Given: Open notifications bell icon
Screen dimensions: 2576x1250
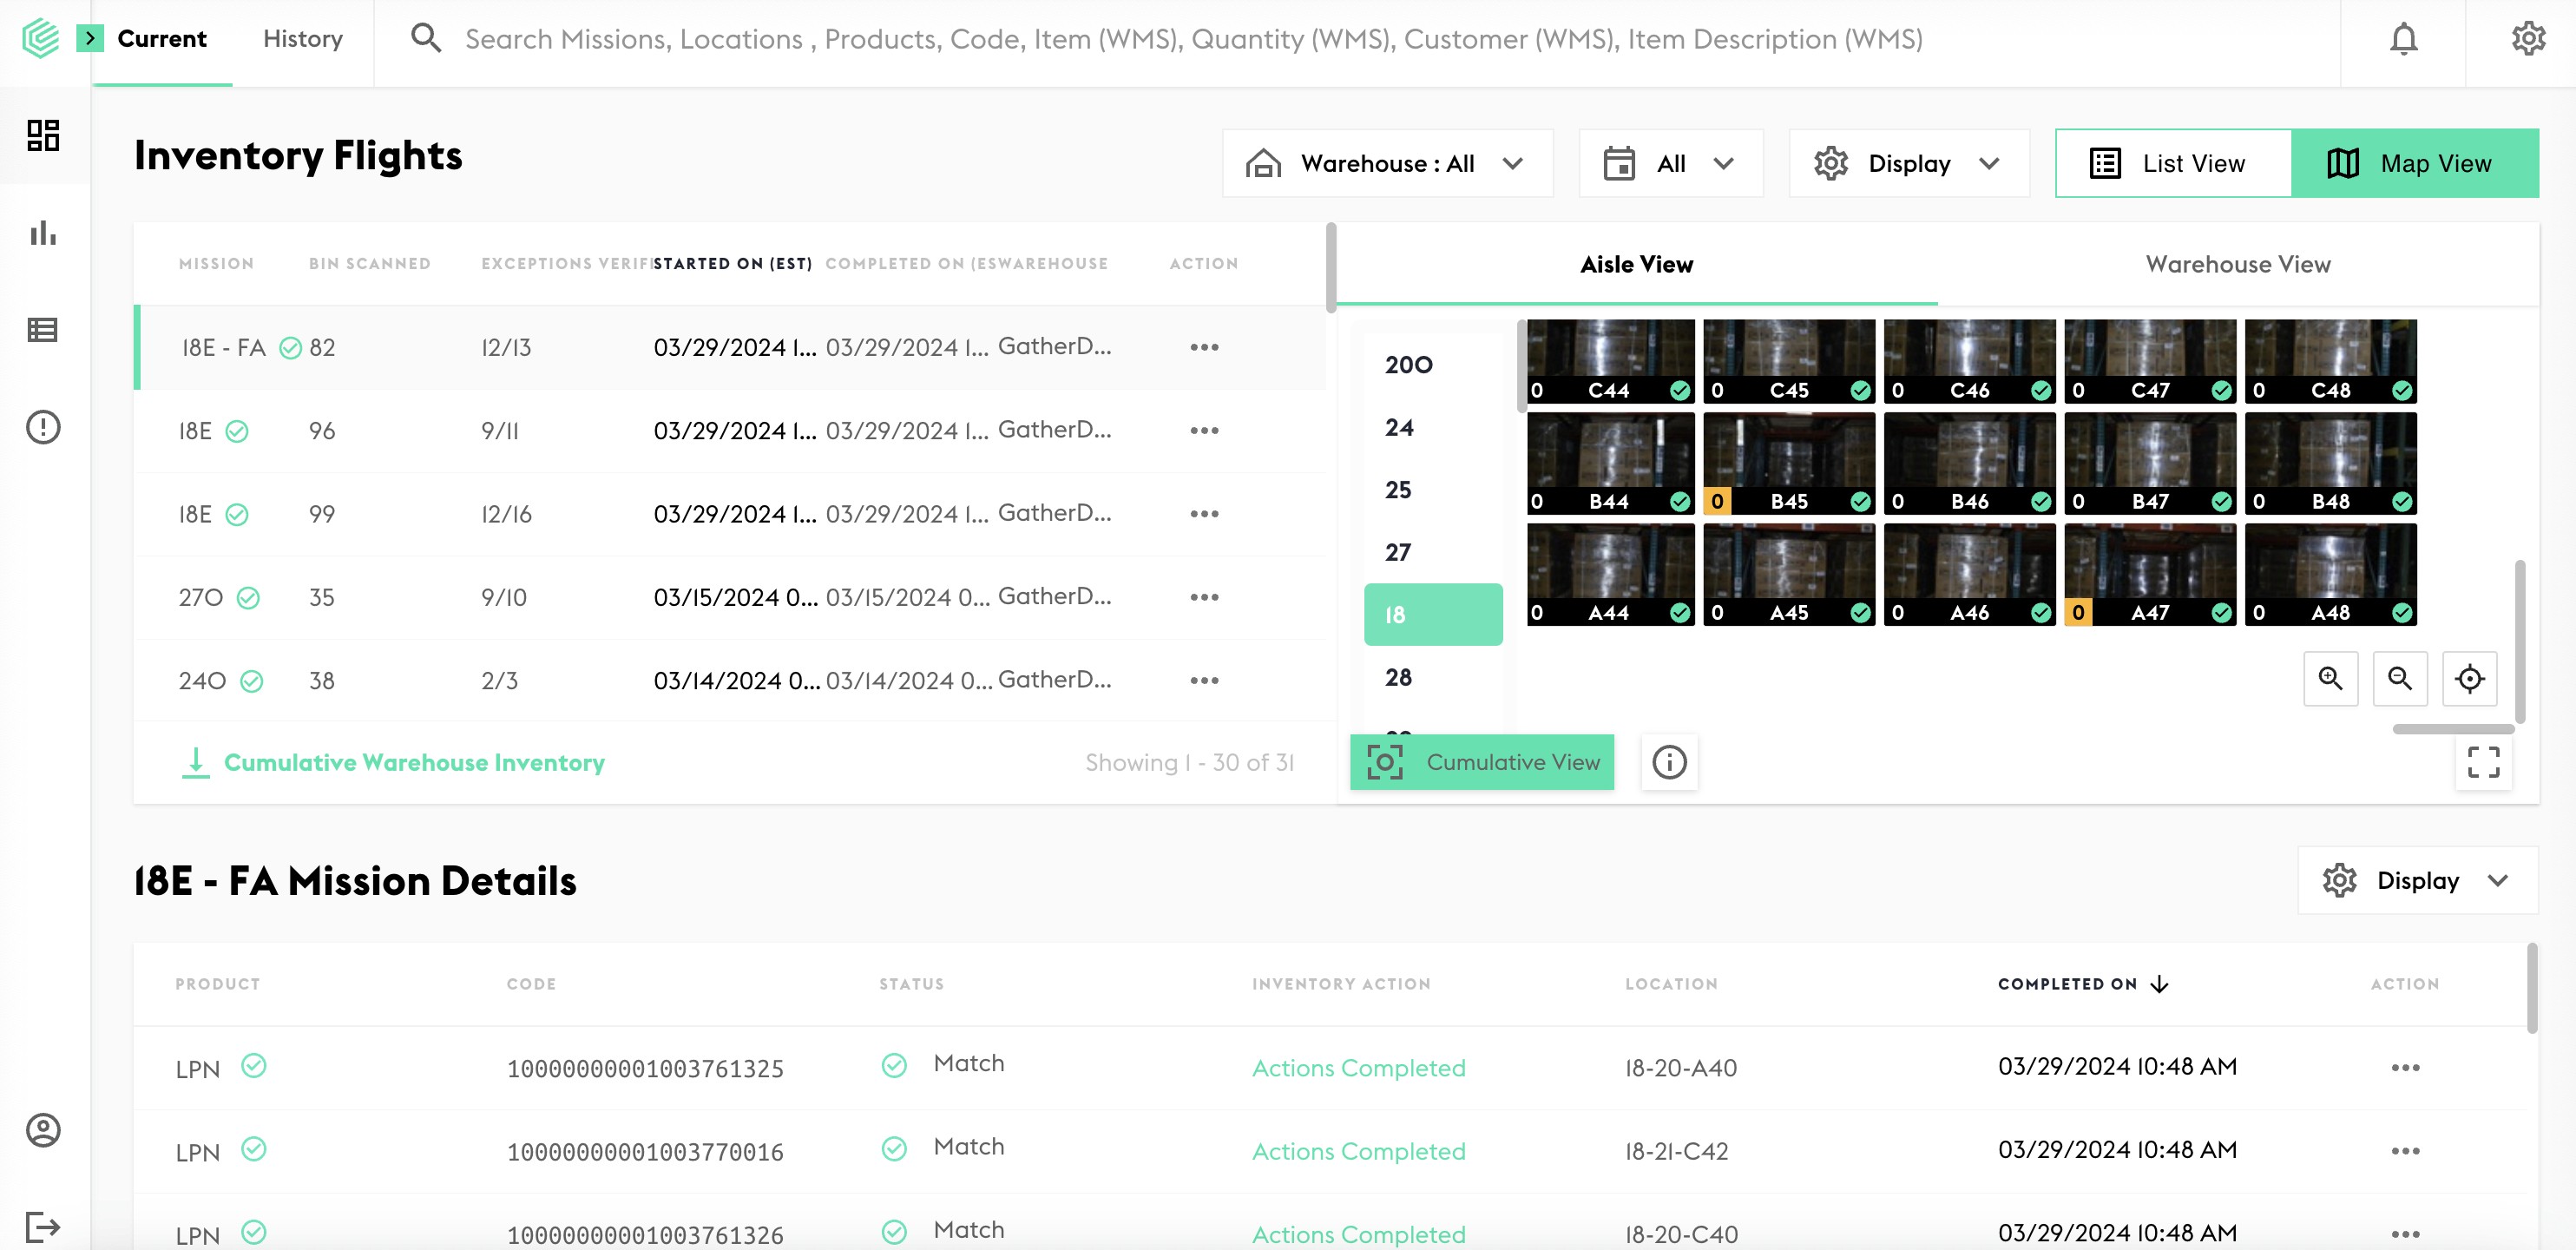Looking at the screenshot, I should coord(2404,39).
